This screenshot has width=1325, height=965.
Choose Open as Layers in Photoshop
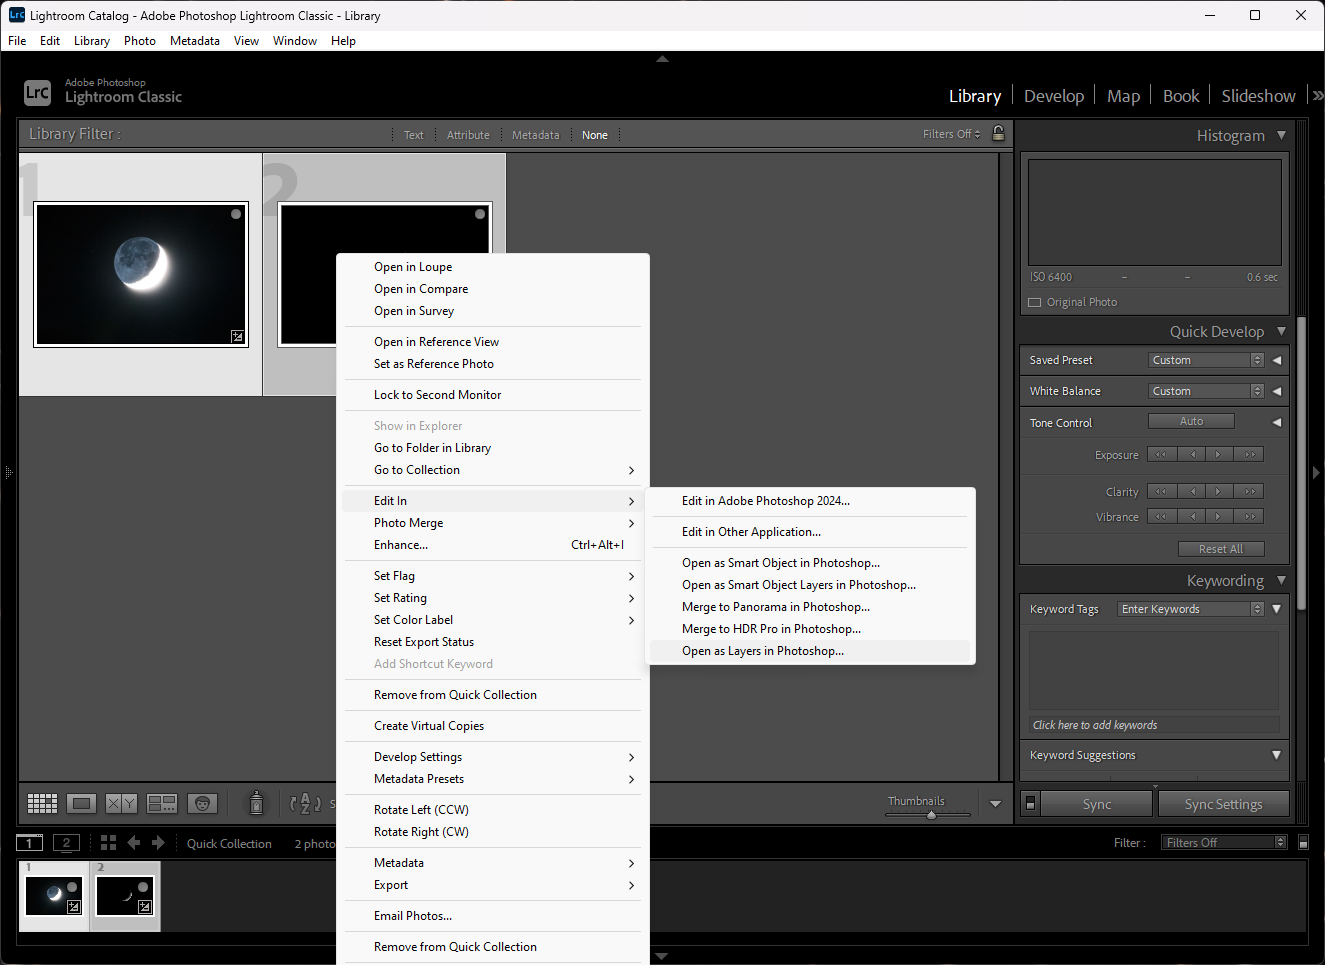pyautogui.click(x=810, y=651)
